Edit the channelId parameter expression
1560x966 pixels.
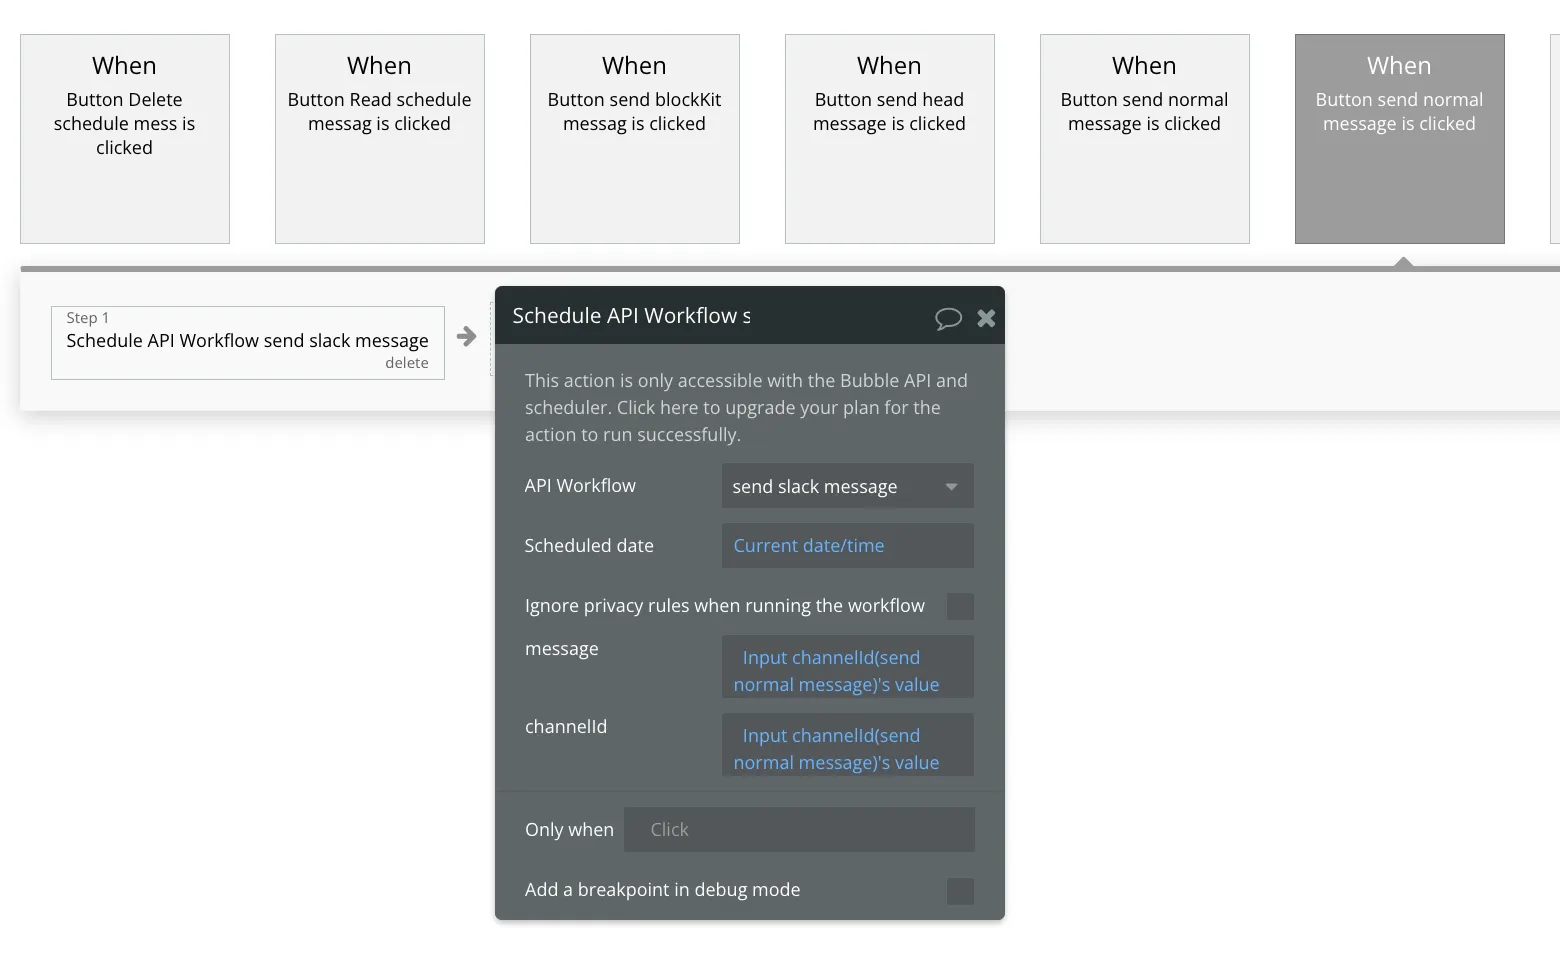(x=847, y=749)
